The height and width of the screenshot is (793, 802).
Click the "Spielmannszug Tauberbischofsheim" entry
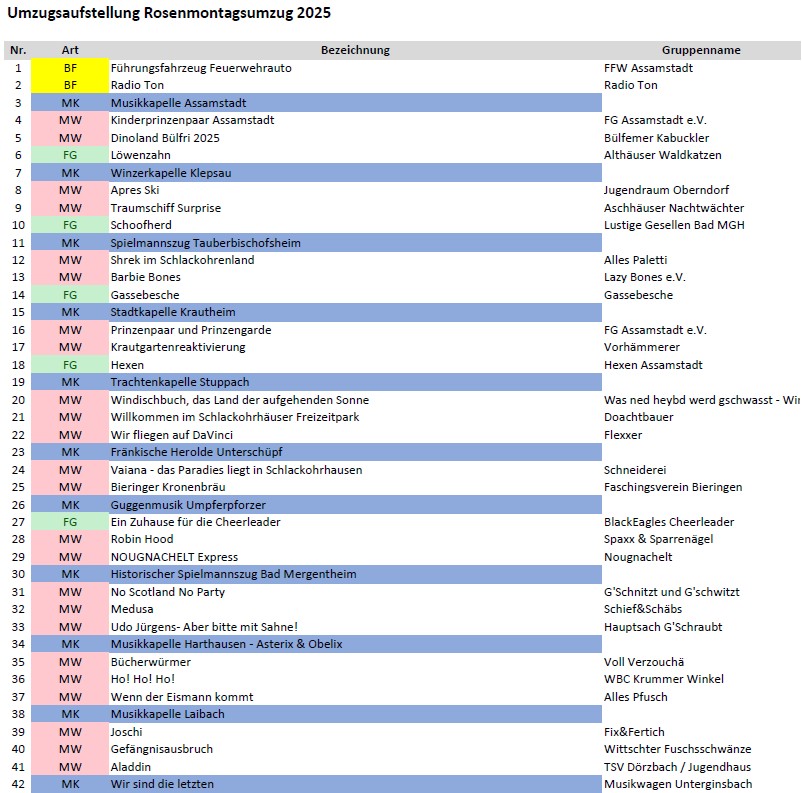click(x=205, y=243)
